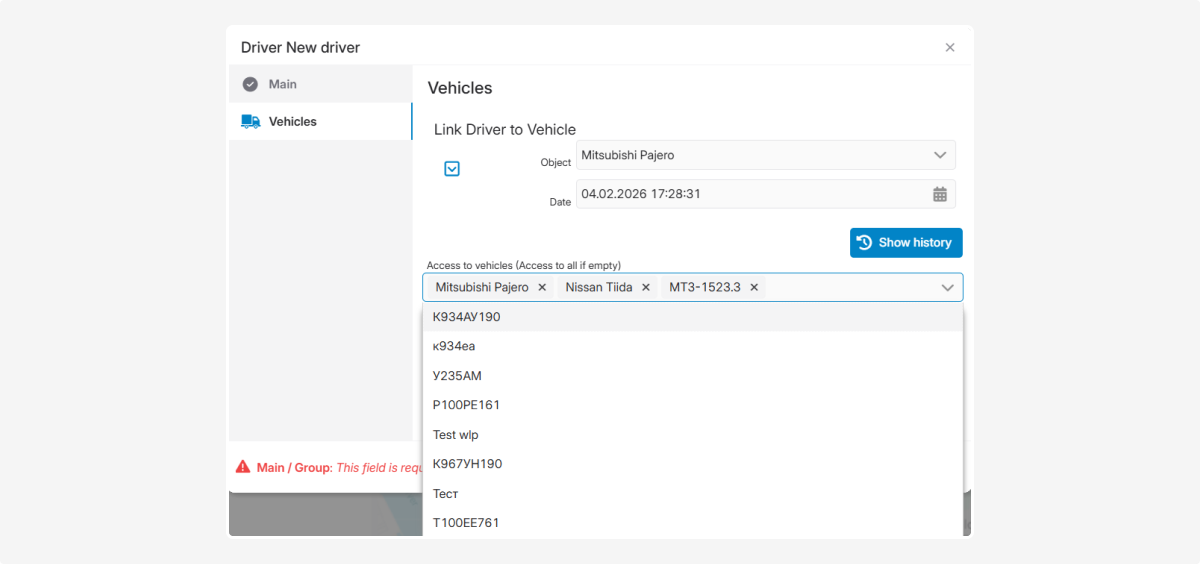
Task: Remove Nissan Tiida tag from access list
Action: (x=646, y=287)
